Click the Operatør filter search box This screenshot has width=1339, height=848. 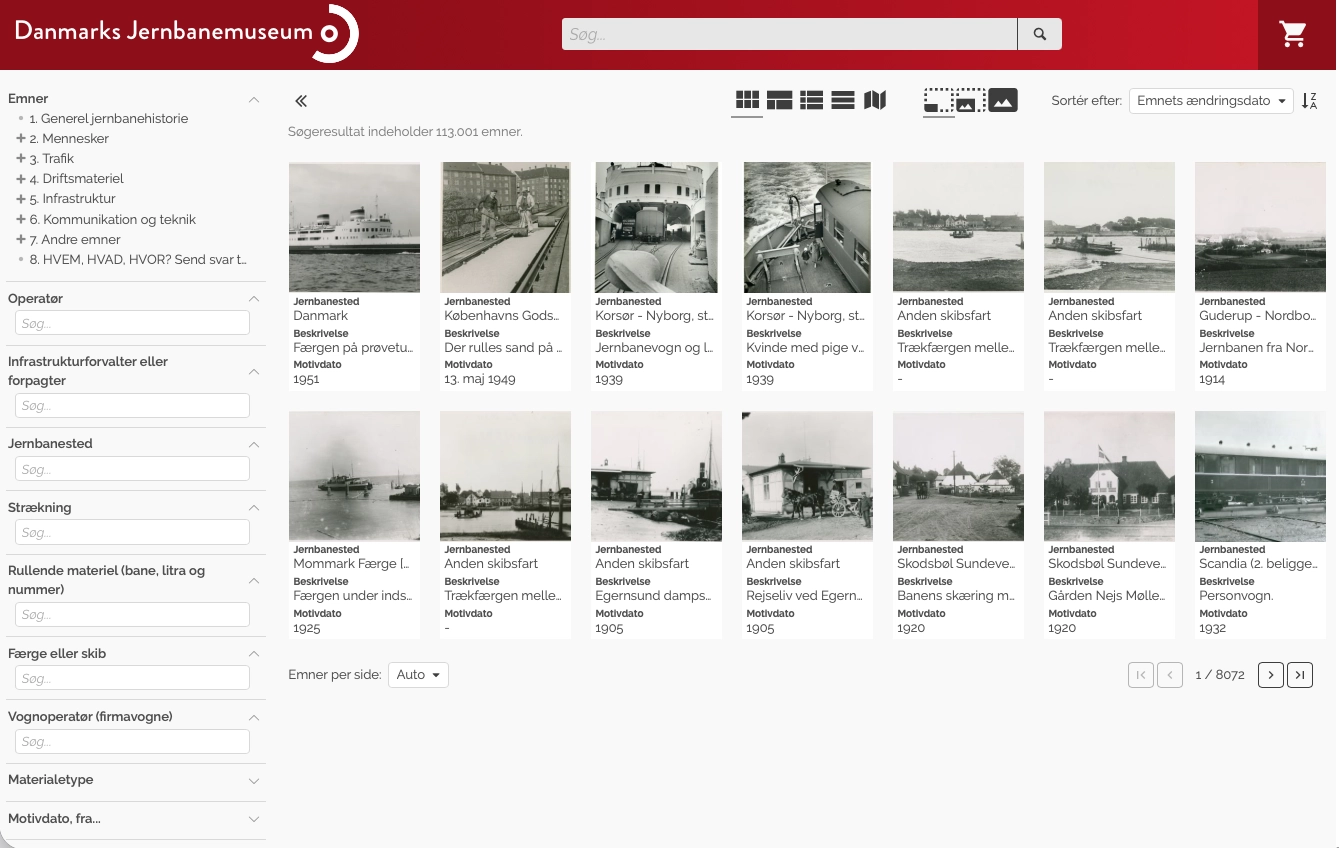pos(132,323)
